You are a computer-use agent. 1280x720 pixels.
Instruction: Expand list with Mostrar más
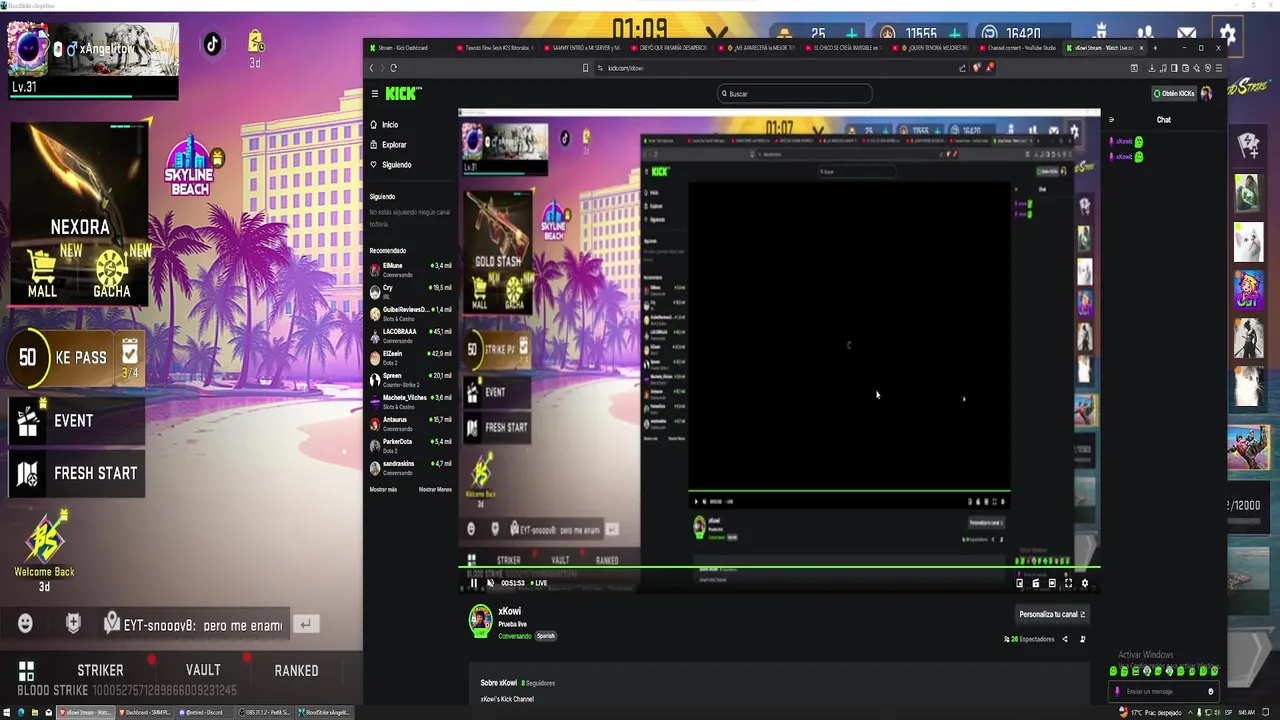(383, 490)
